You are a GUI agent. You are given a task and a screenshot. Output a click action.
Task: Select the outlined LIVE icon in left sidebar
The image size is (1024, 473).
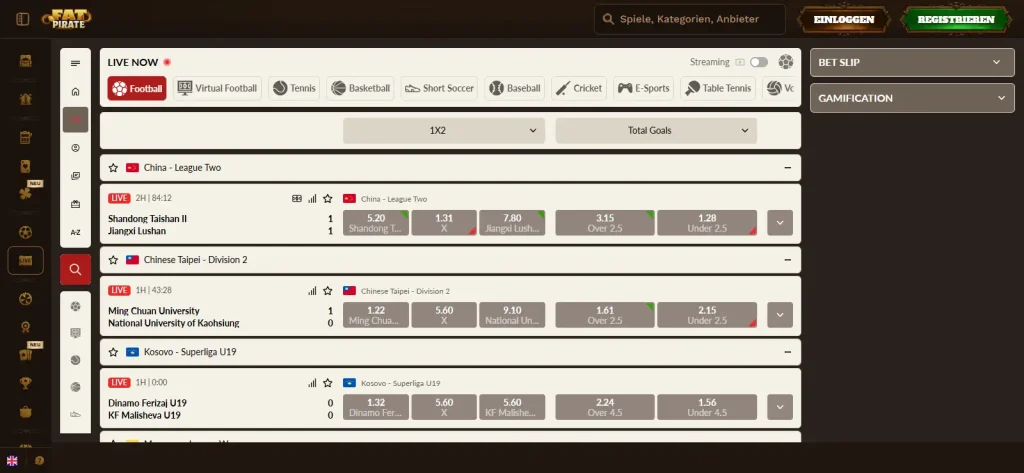(x=25, y=261)
